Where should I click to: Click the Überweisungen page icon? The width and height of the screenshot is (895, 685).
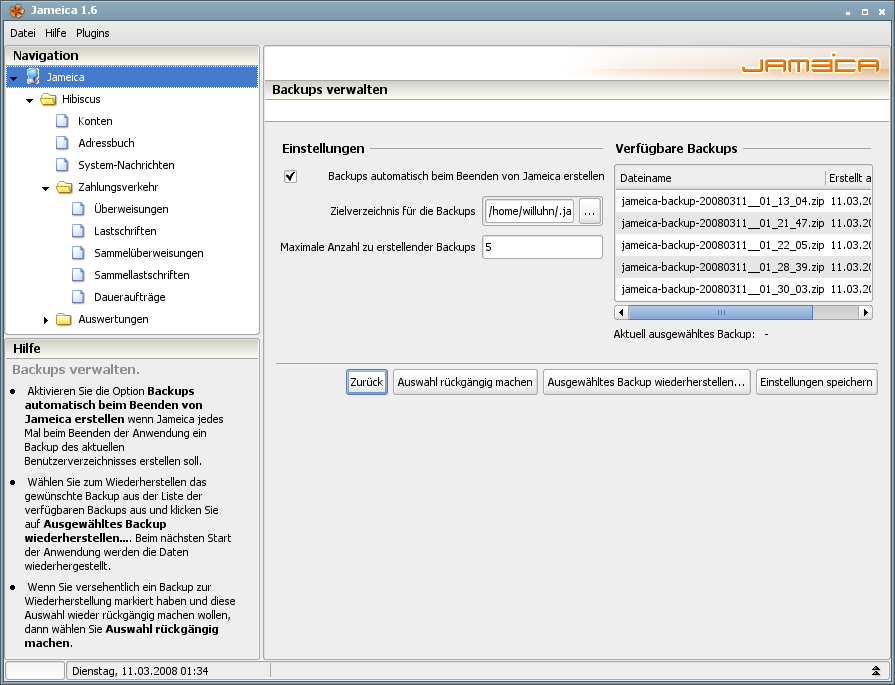point(78,209)
